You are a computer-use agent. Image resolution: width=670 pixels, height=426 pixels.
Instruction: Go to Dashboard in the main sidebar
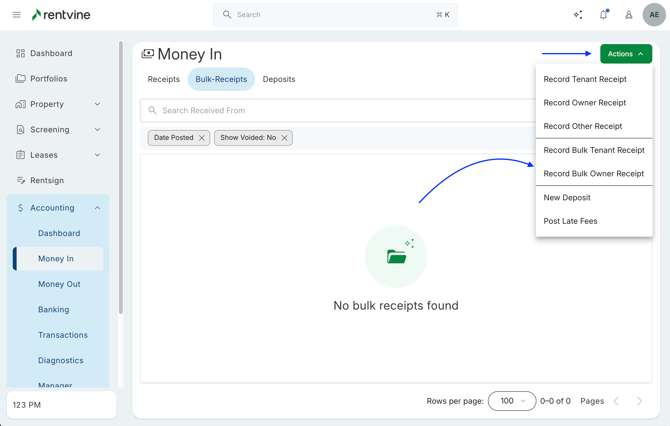click(x=51, y=53)
